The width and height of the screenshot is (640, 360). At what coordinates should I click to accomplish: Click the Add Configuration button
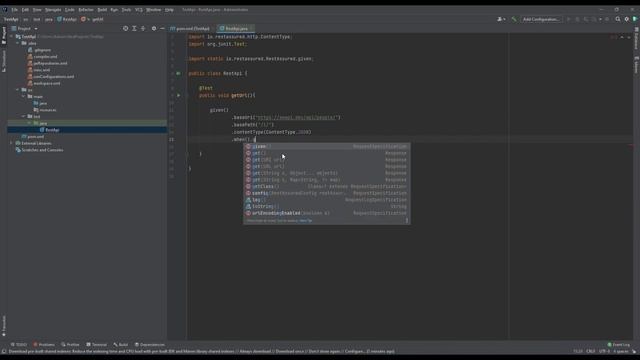[541, 19]
